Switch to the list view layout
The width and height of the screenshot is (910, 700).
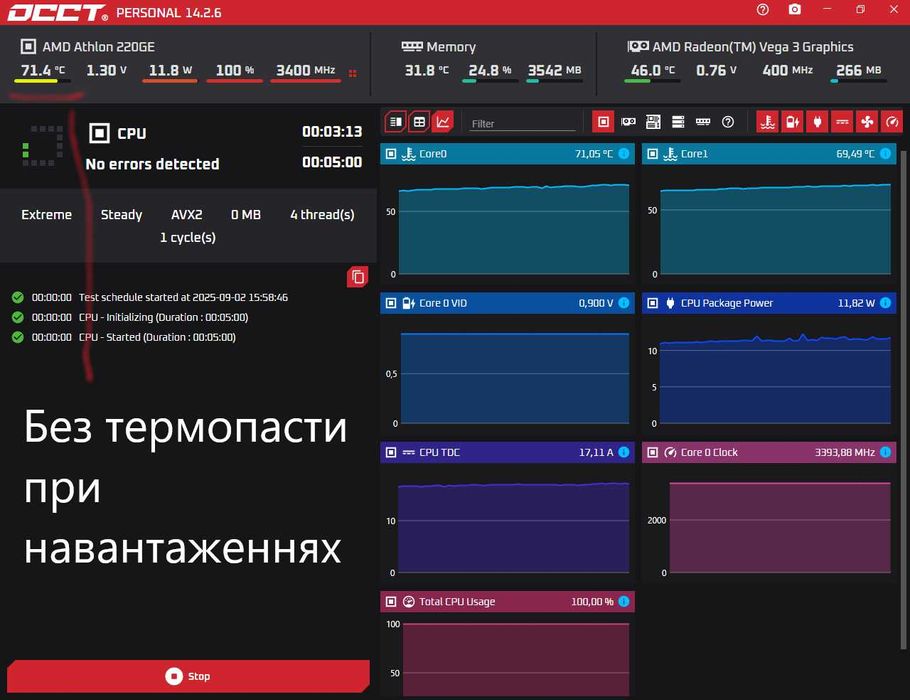coord(395,122)
